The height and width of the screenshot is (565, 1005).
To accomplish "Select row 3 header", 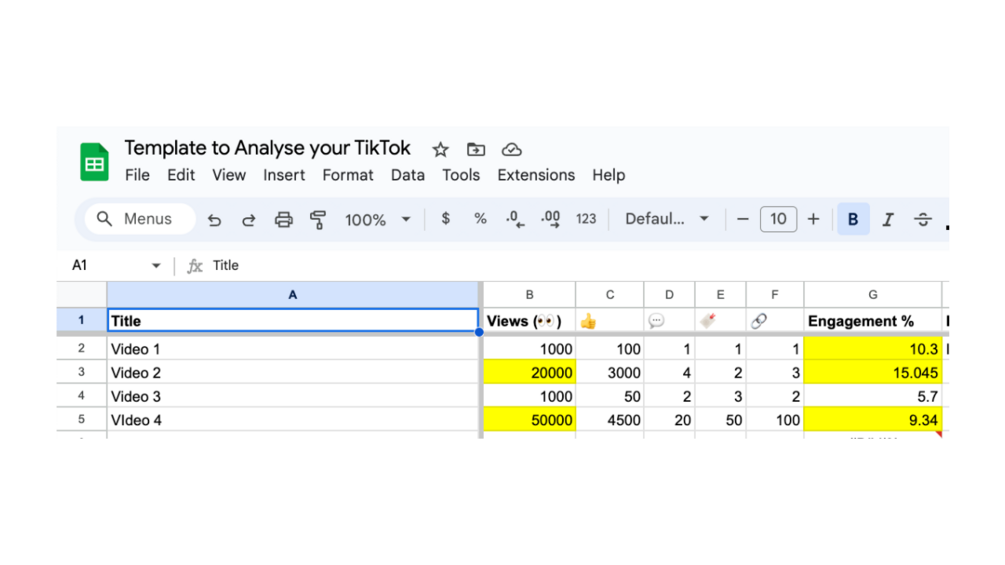I will click(81, 372).
